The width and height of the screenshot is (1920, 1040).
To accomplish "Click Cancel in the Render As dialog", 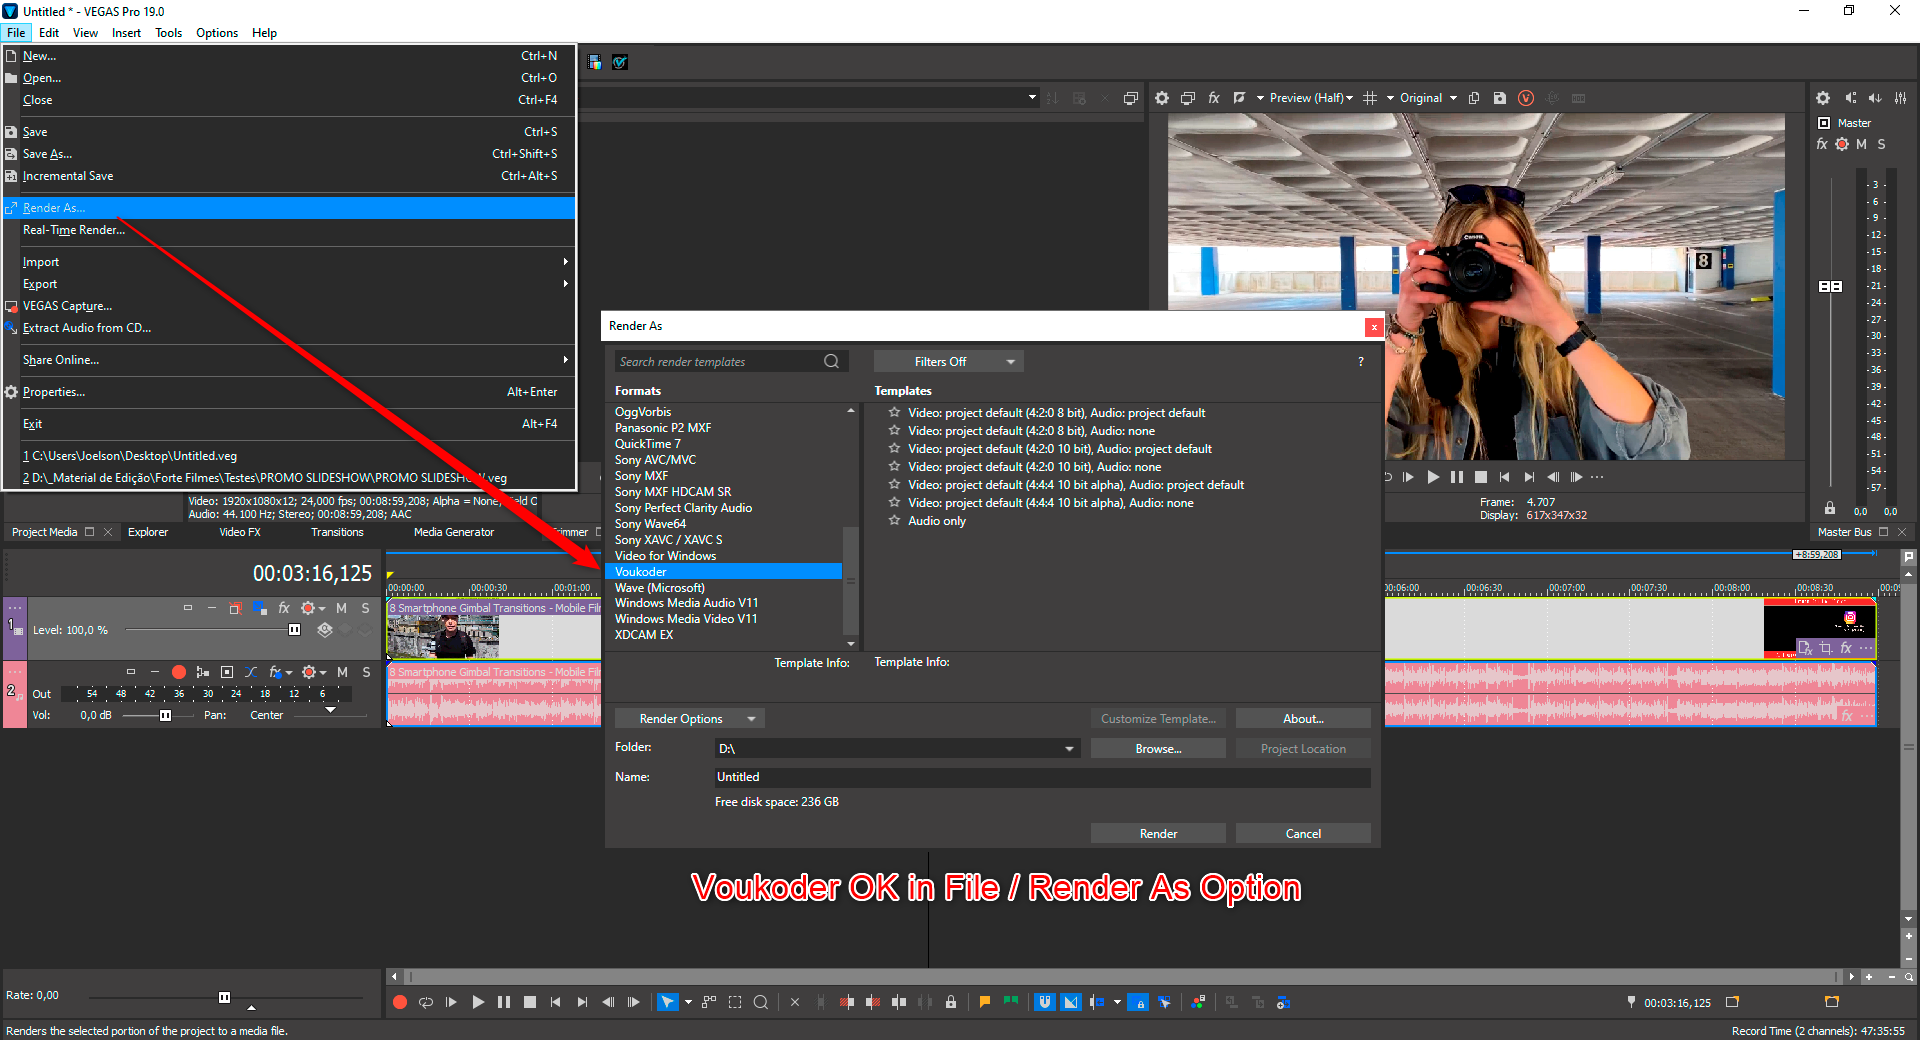I will coord(1303,834).
